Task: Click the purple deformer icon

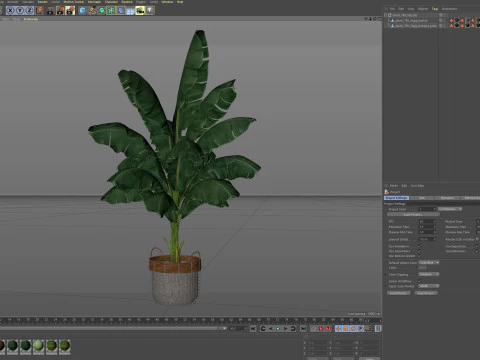Action: (x=121, y=11)
